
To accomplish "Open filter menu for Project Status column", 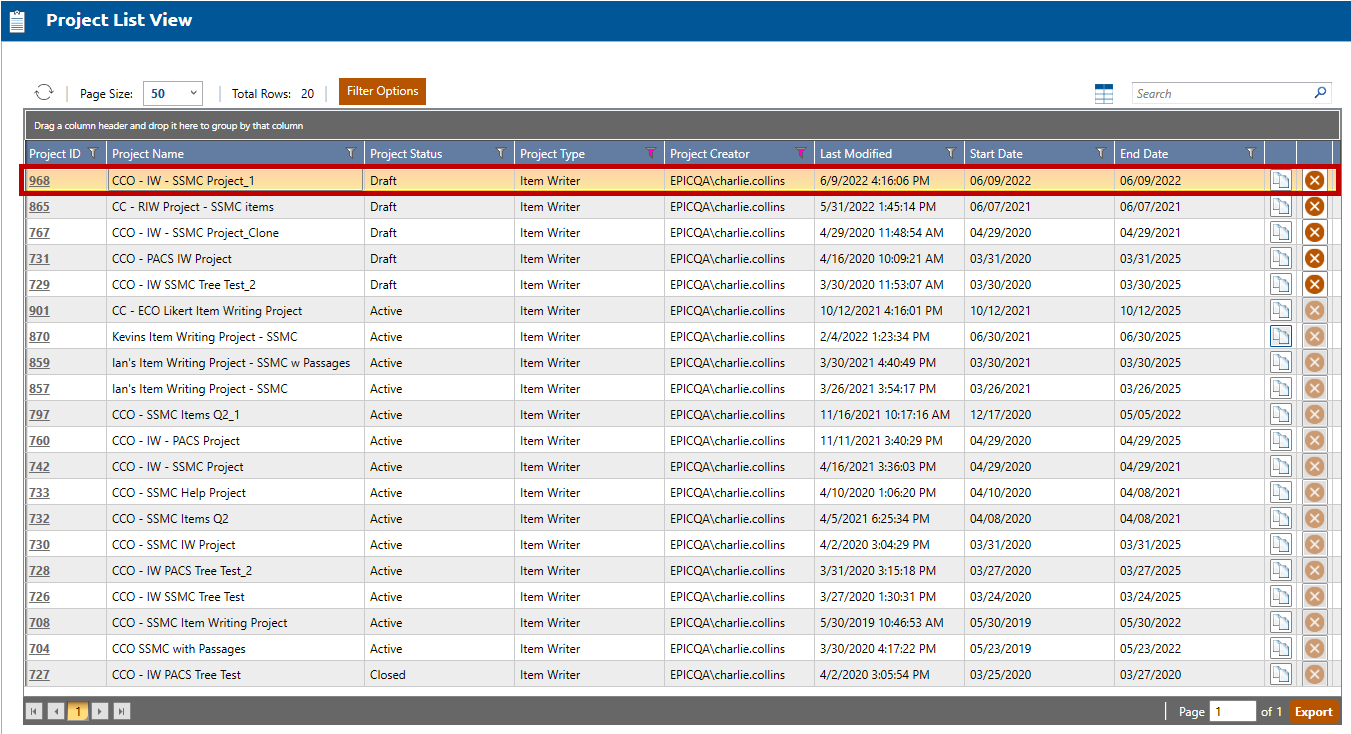I will coord(500,153).
